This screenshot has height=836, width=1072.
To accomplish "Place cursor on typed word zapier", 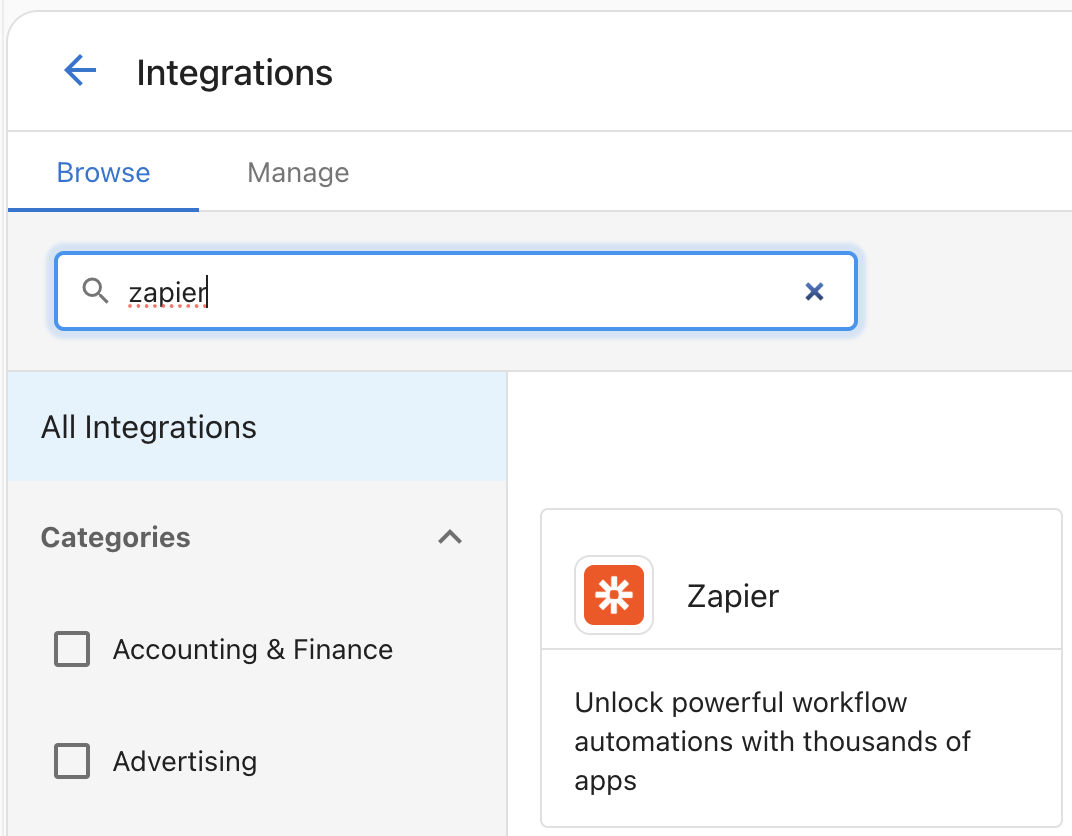I will 166,292.
